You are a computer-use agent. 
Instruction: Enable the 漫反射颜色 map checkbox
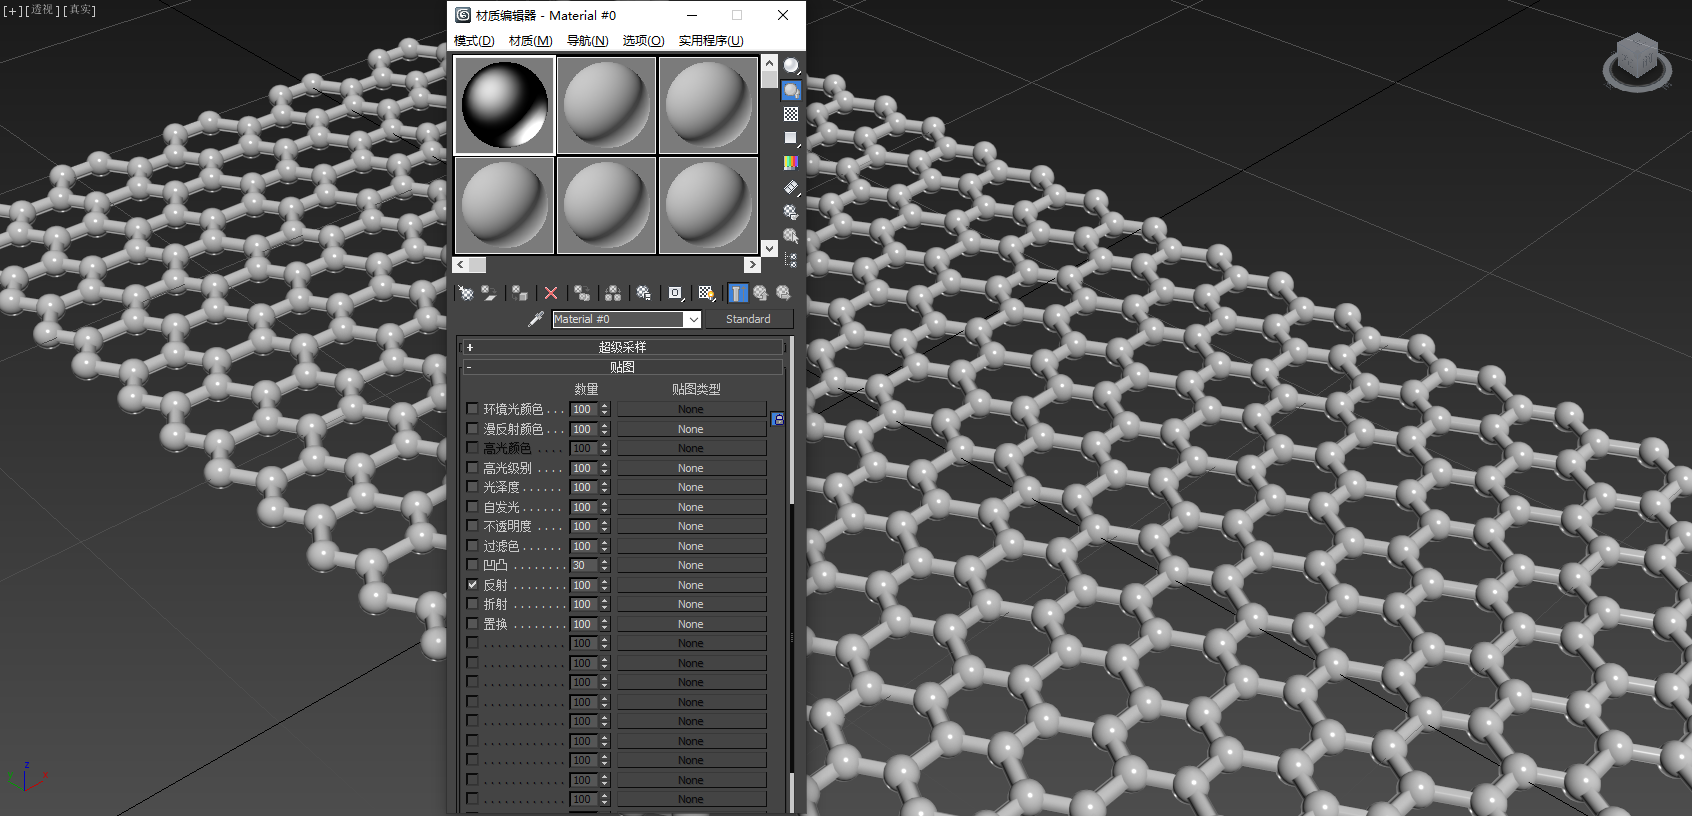click(x=472, y=429)
